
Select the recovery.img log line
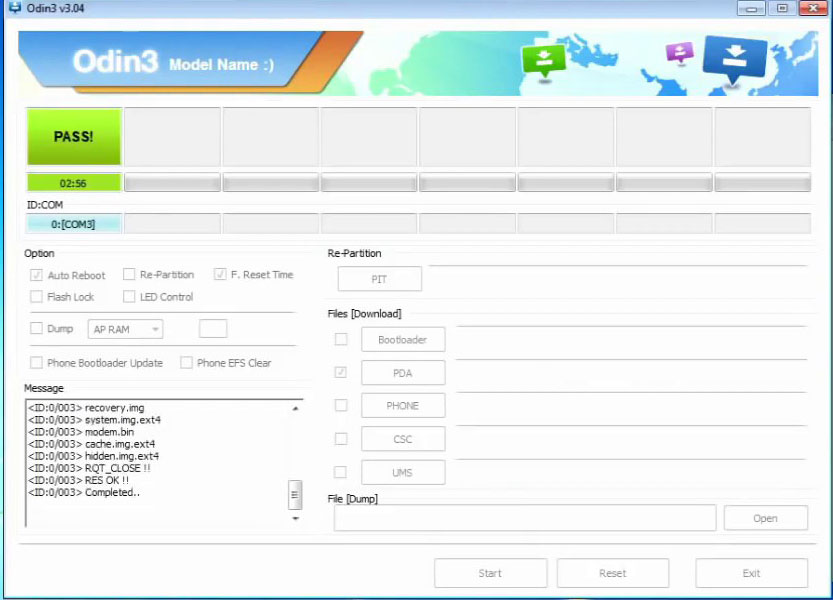86,408
